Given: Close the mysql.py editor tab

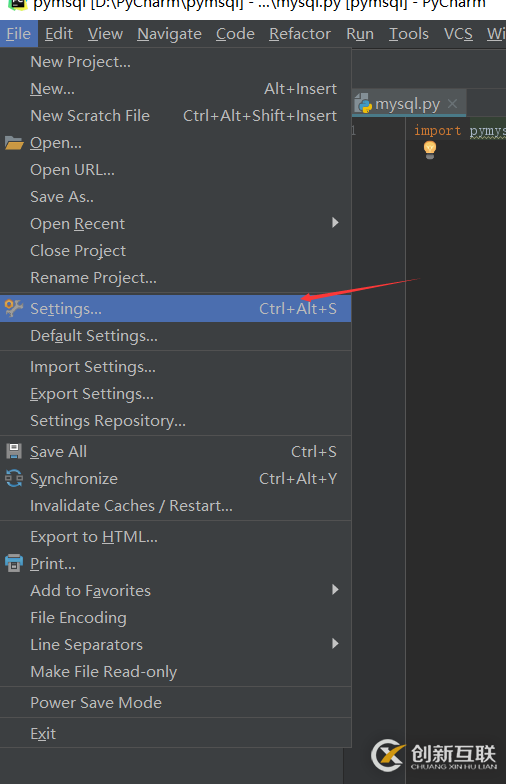Looking at the screenshot, I should 452,104.
